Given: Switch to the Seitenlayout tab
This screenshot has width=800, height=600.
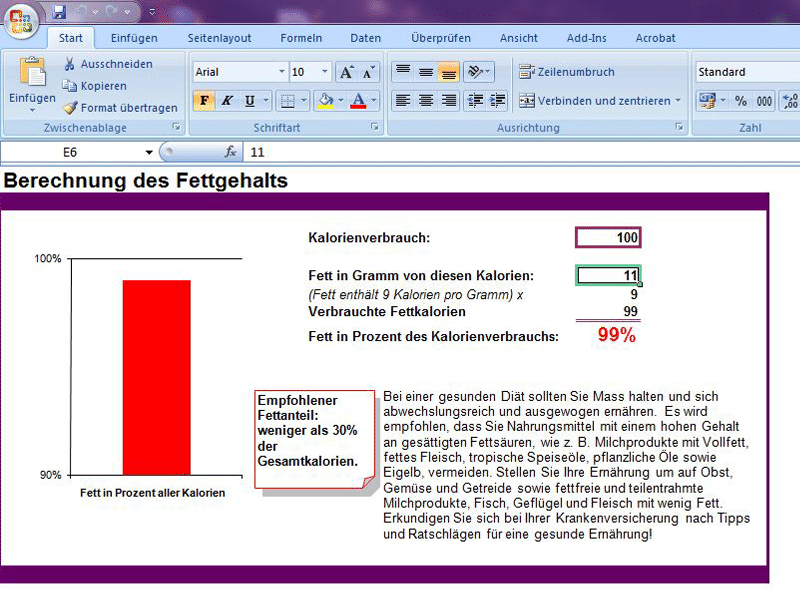Looking at the screenshot, I should (x=219, y=38).
